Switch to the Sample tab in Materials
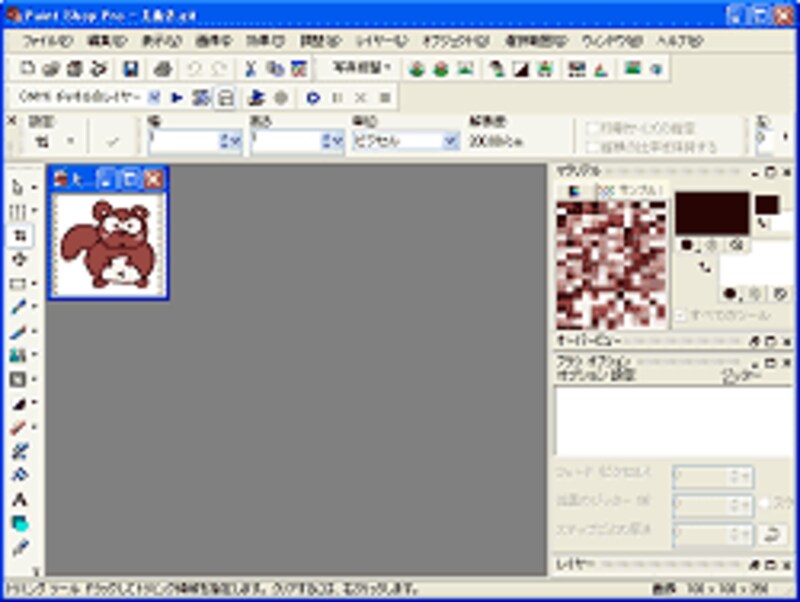The width and height of the screenshot is (800, 602). (x=630, y=190)
